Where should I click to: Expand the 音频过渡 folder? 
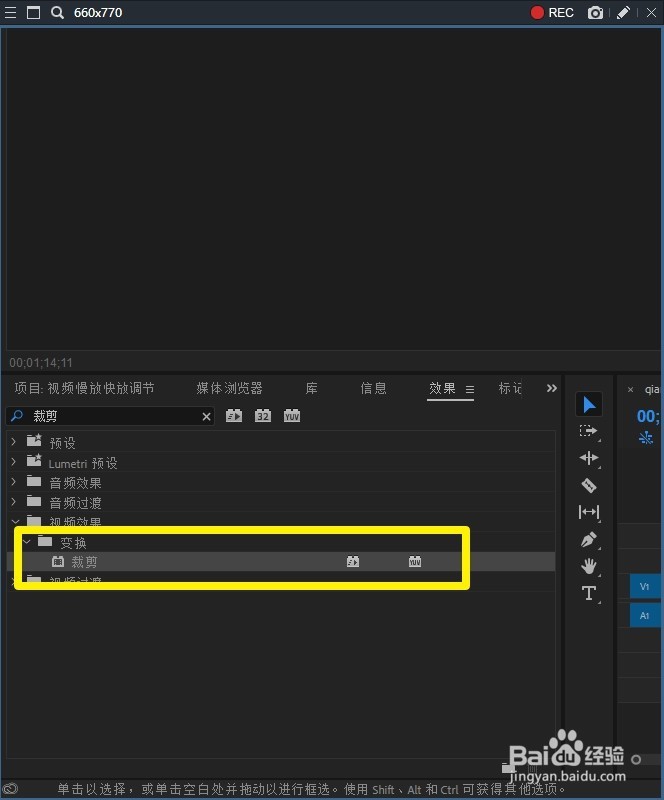[x=14, y=502]
